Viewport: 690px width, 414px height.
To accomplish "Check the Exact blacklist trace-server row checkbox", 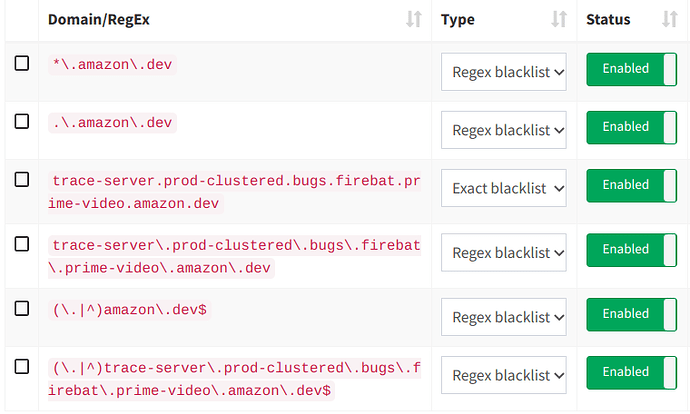I will pyautogui.click(x=22, y=179).
